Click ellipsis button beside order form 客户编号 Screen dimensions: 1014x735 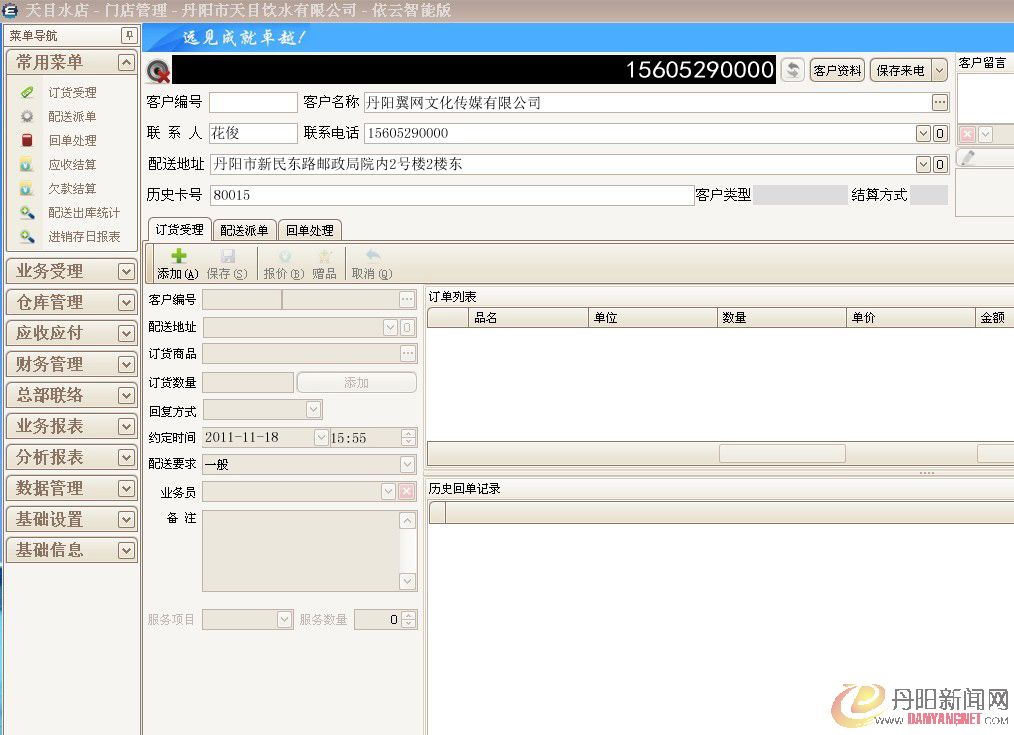click(x=407, y=299)
